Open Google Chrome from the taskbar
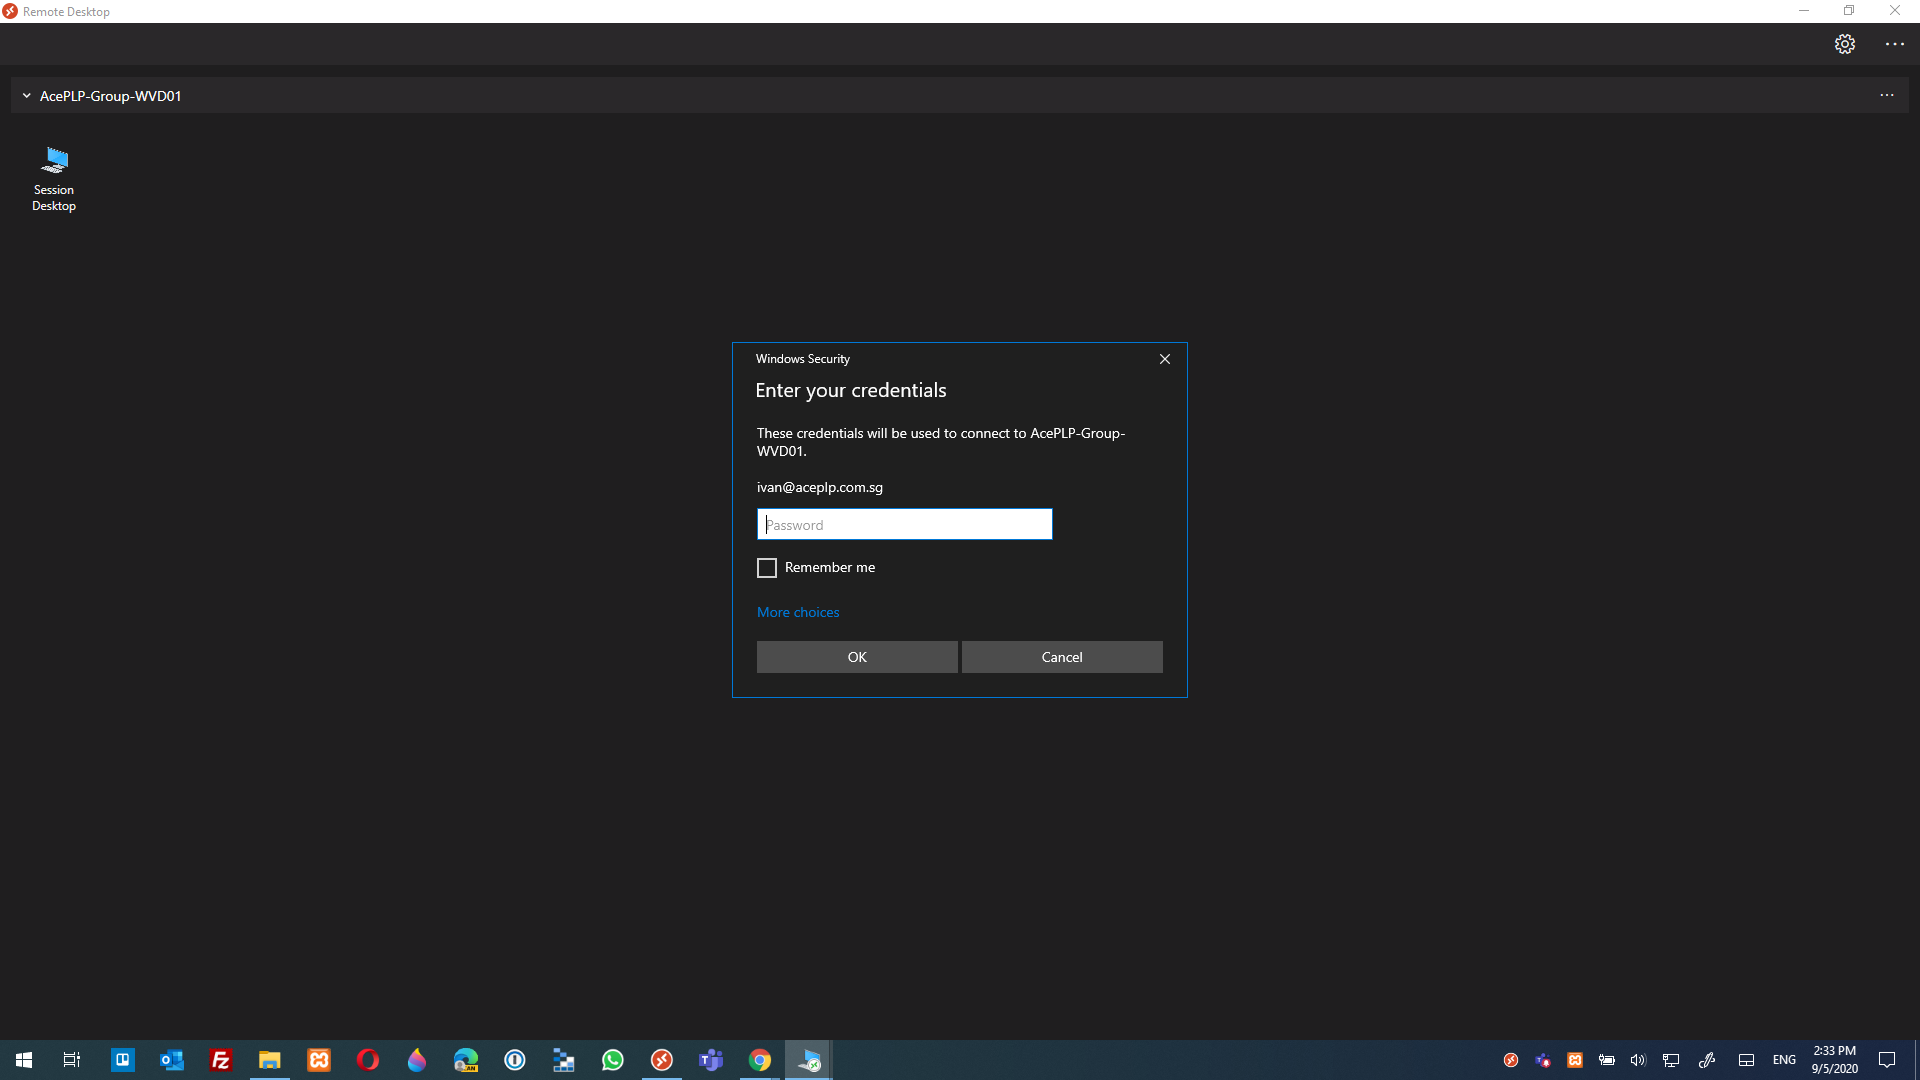The image size is (1920, 1080). [x=760, y=1060]
